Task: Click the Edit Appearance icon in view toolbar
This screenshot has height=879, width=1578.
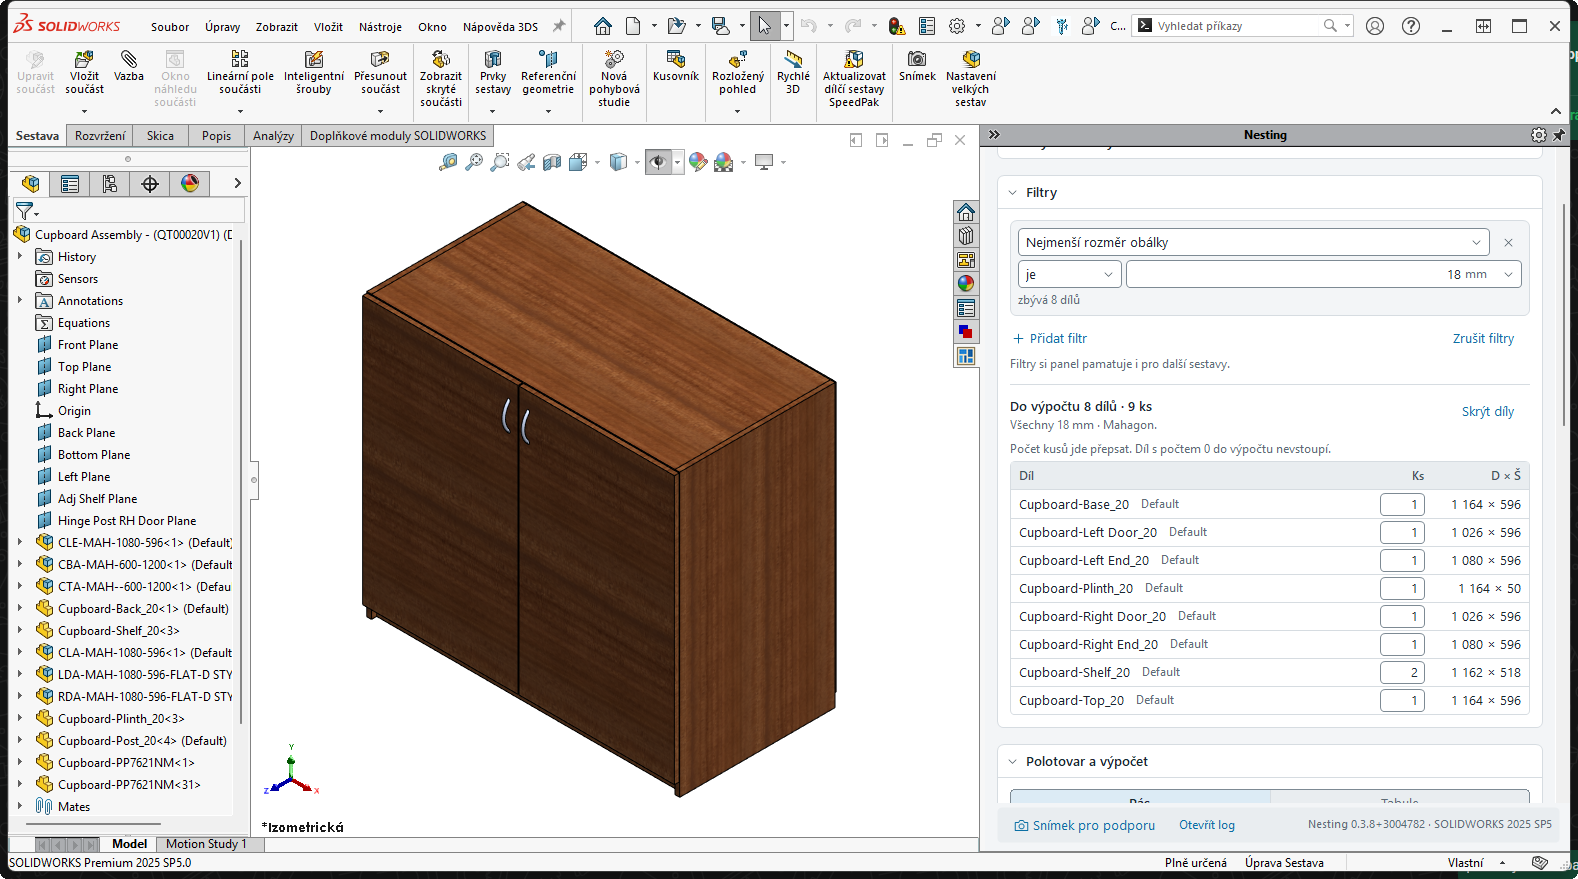Action: pos(698,162)
